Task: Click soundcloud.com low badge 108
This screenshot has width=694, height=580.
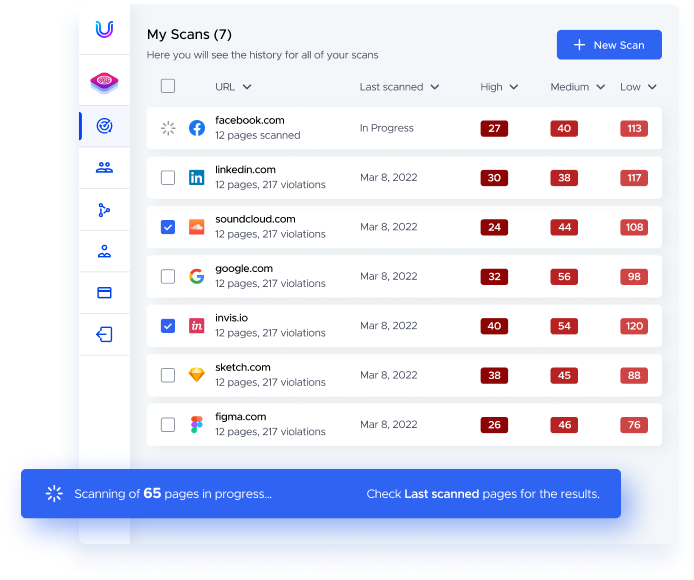Action: 634,227
